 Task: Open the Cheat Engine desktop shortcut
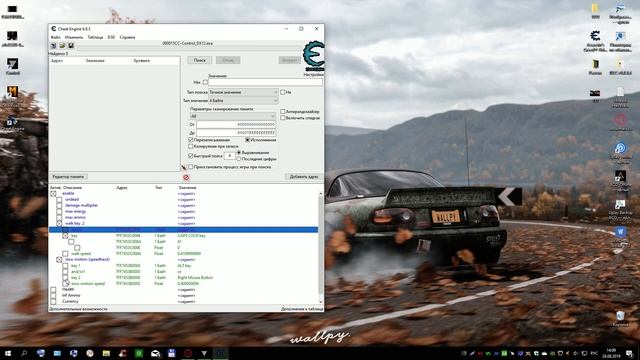[x=596, y=40]
